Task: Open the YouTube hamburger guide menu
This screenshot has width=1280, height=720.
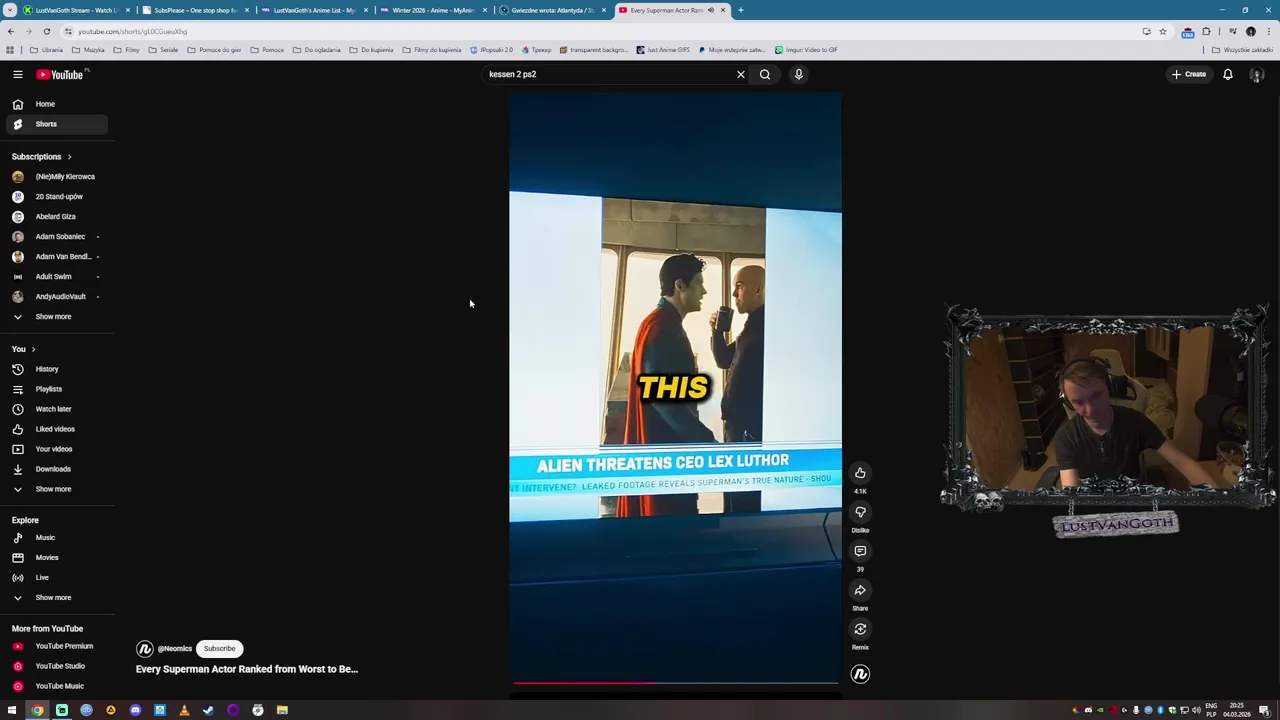Action: point(17,74)
